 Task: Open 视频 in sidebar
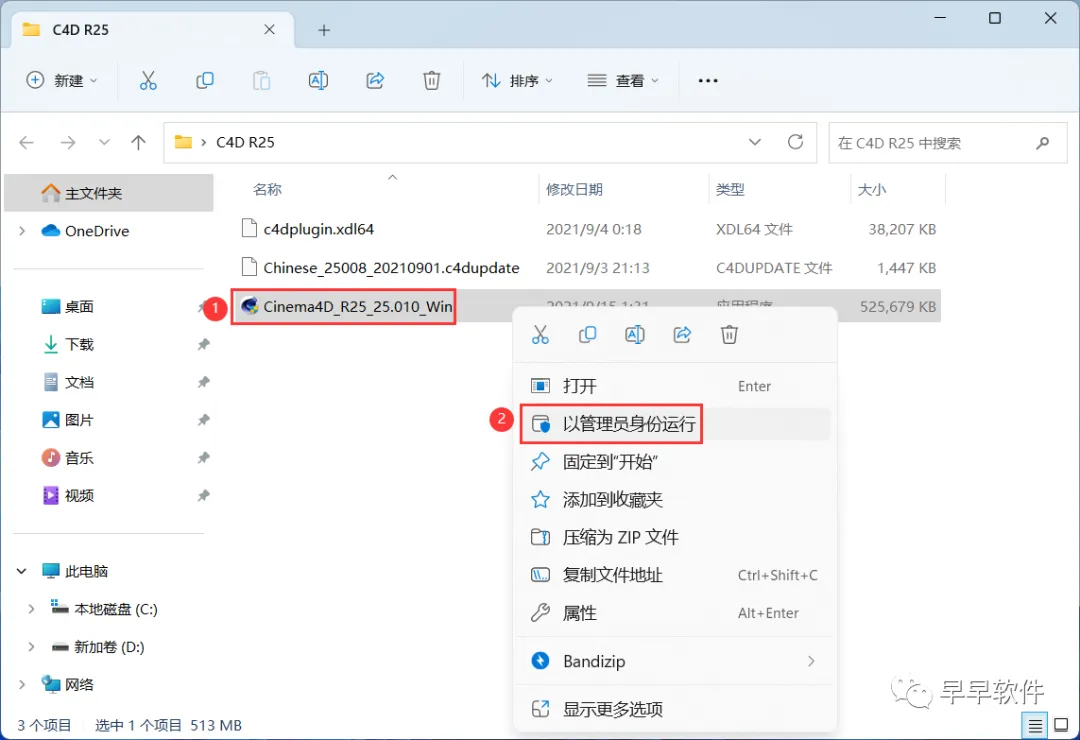68,495
